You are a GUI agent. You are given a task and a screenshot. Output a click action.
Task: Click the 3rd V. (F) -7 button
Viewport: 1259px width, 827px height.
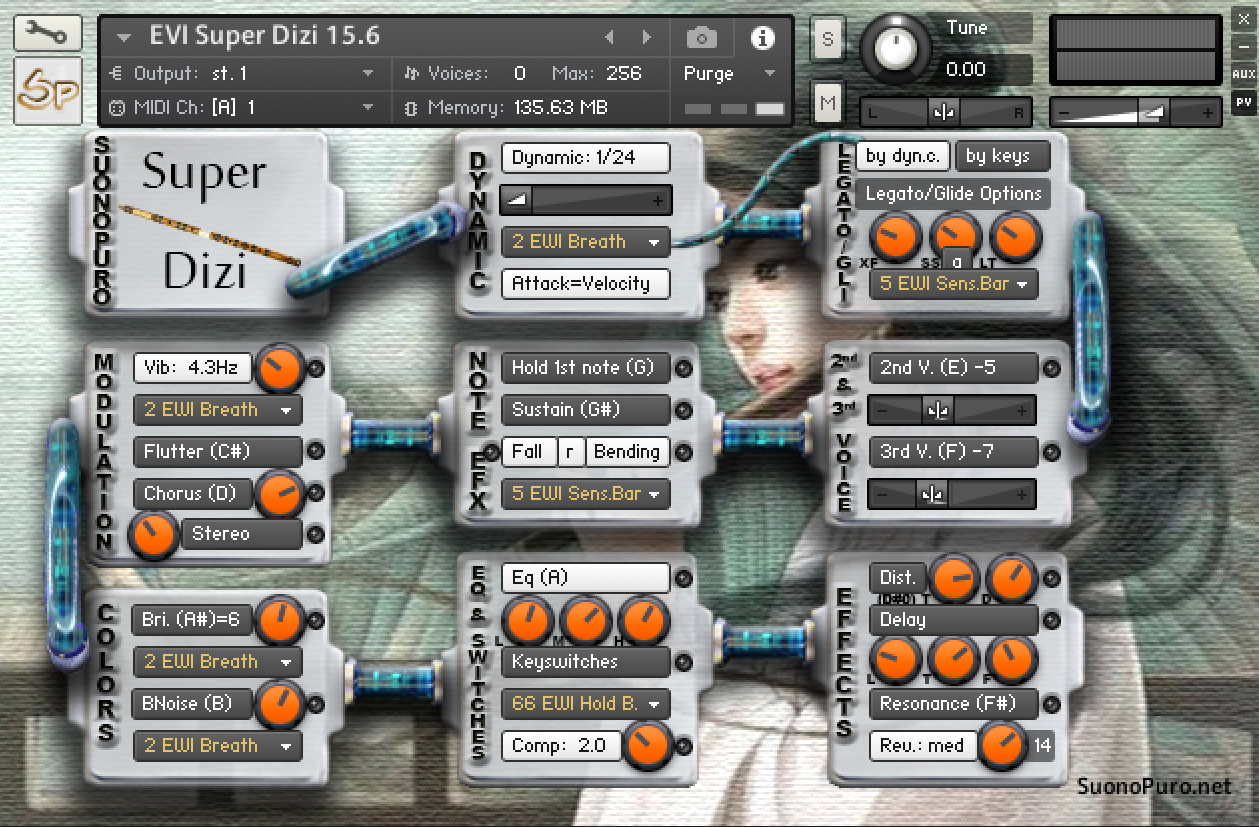(x=953, y=452)
